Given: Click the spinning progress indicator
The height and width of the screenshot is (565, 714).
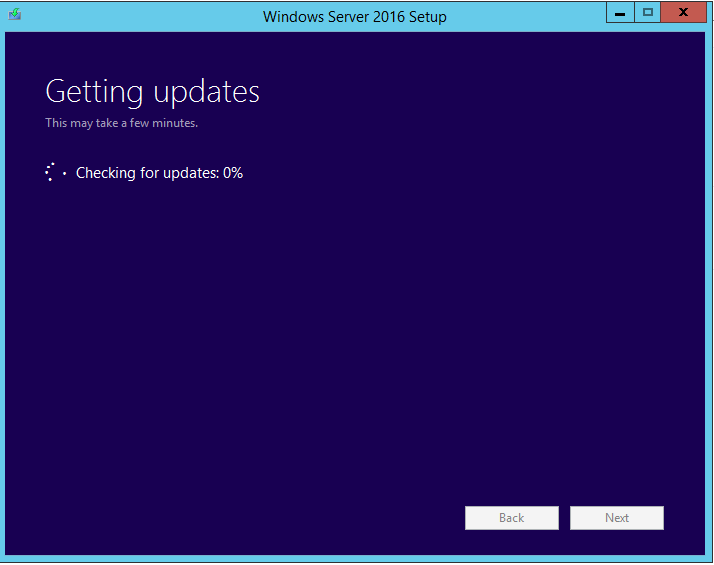Looking at the screenshot, I should pyautogui.click(x=56, y=172).
